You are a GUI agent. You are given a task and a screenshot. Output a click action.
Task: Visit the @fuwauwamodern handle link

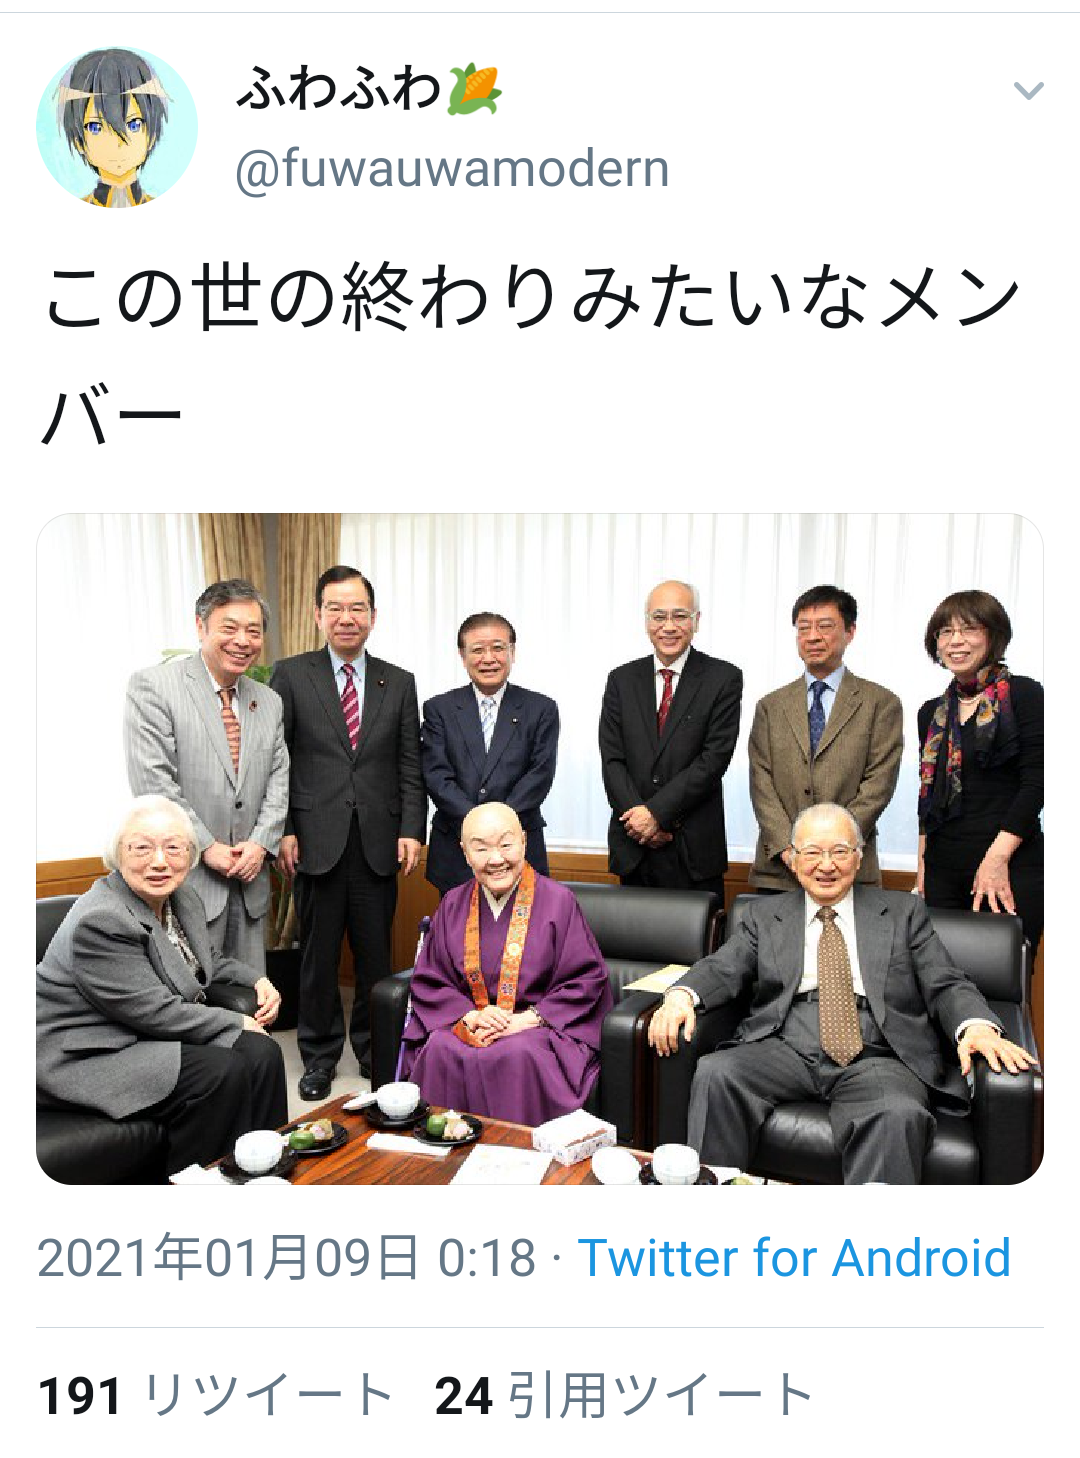click(x=452, y=168)
